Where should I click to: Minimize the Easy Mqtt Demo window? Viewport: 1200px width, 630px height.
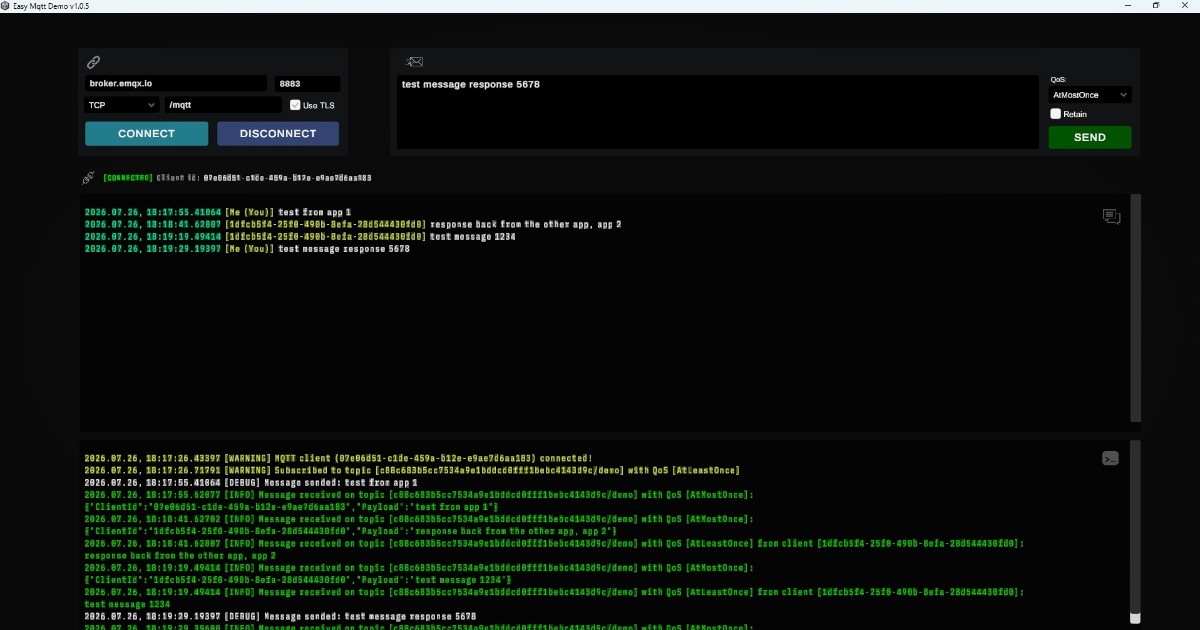(x=1127, y=5)
